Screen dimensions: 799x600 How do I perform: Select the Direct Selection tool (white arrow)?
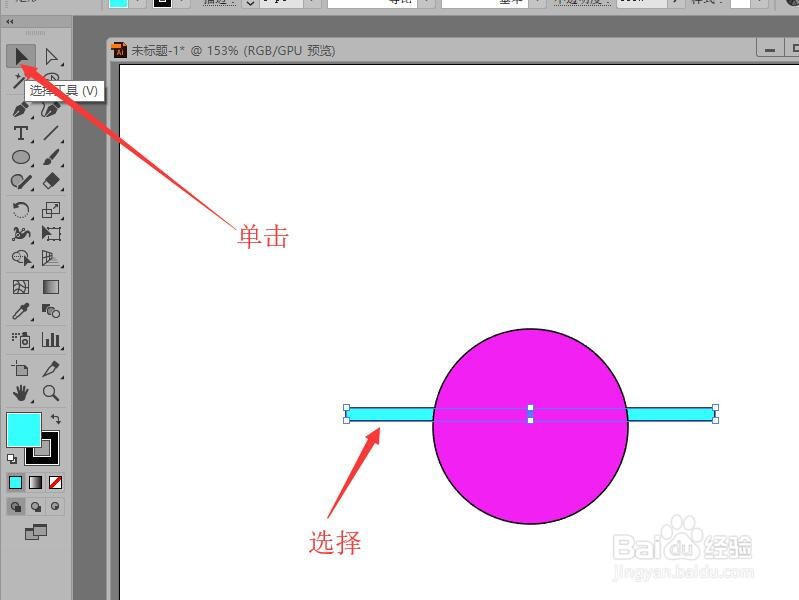(51, 56)
